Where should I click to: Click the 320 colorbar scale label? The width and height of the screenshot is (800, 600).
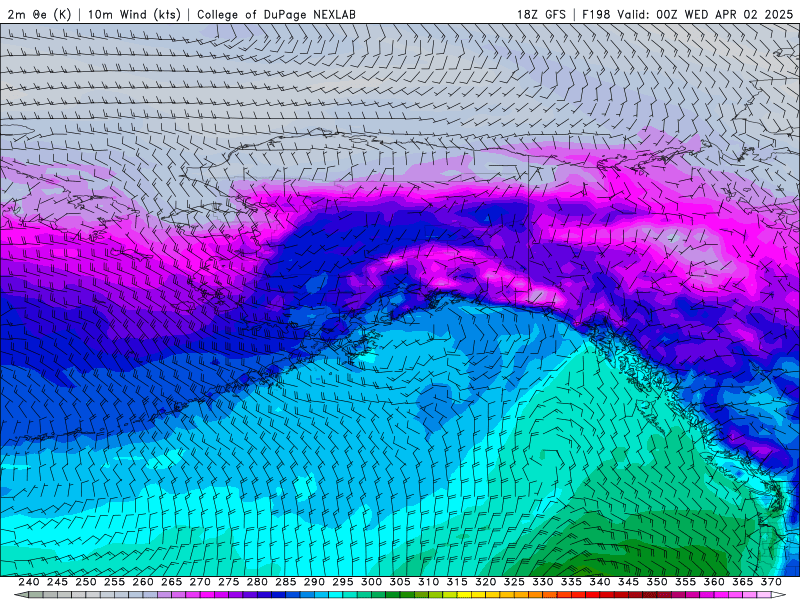click(x=486, y=582)
